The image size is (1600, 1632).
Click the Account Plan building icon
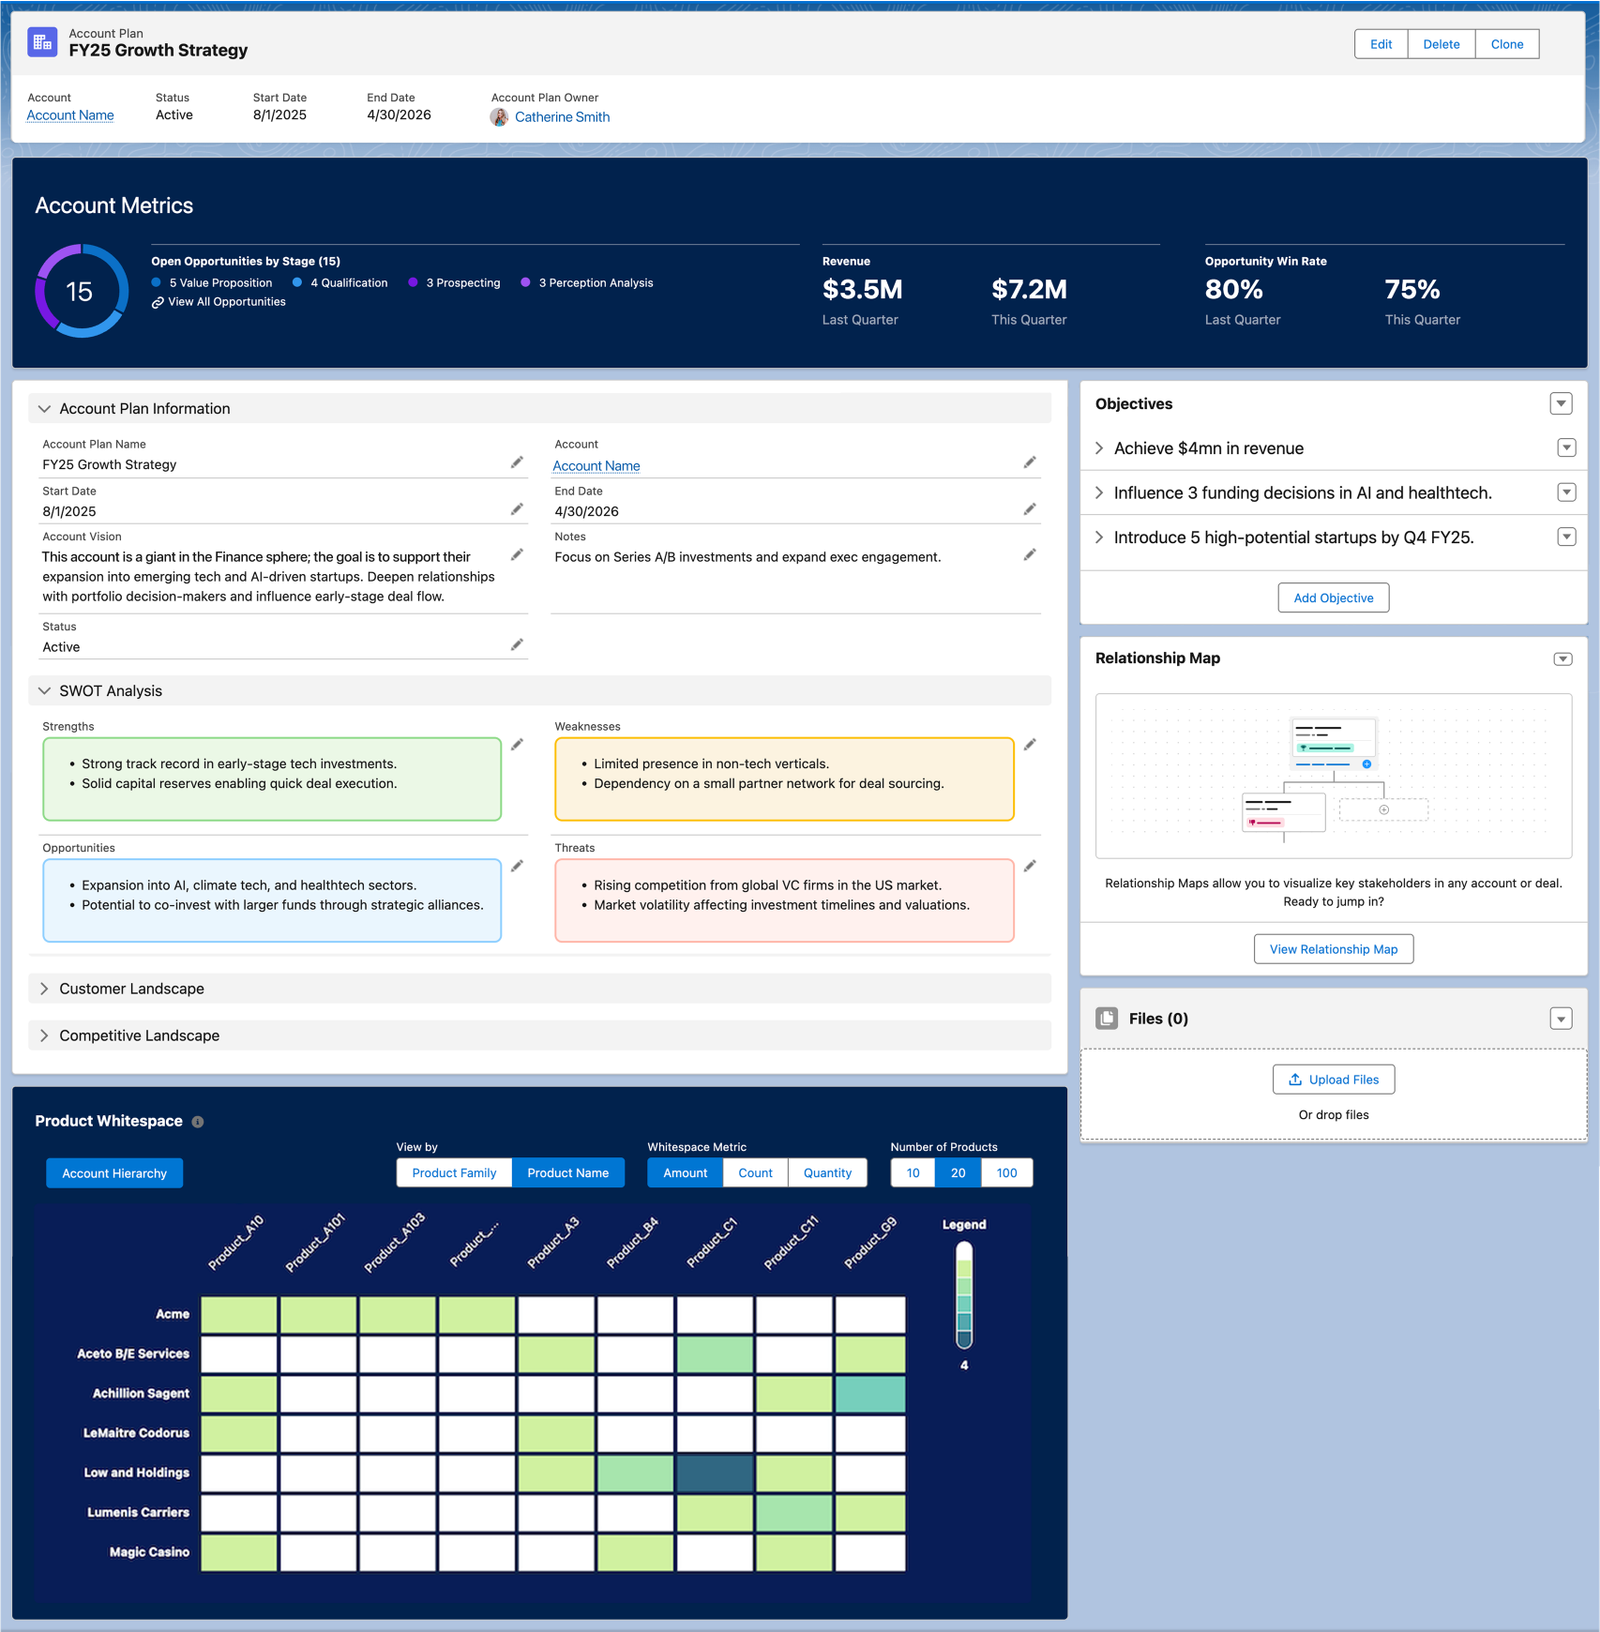42,42
